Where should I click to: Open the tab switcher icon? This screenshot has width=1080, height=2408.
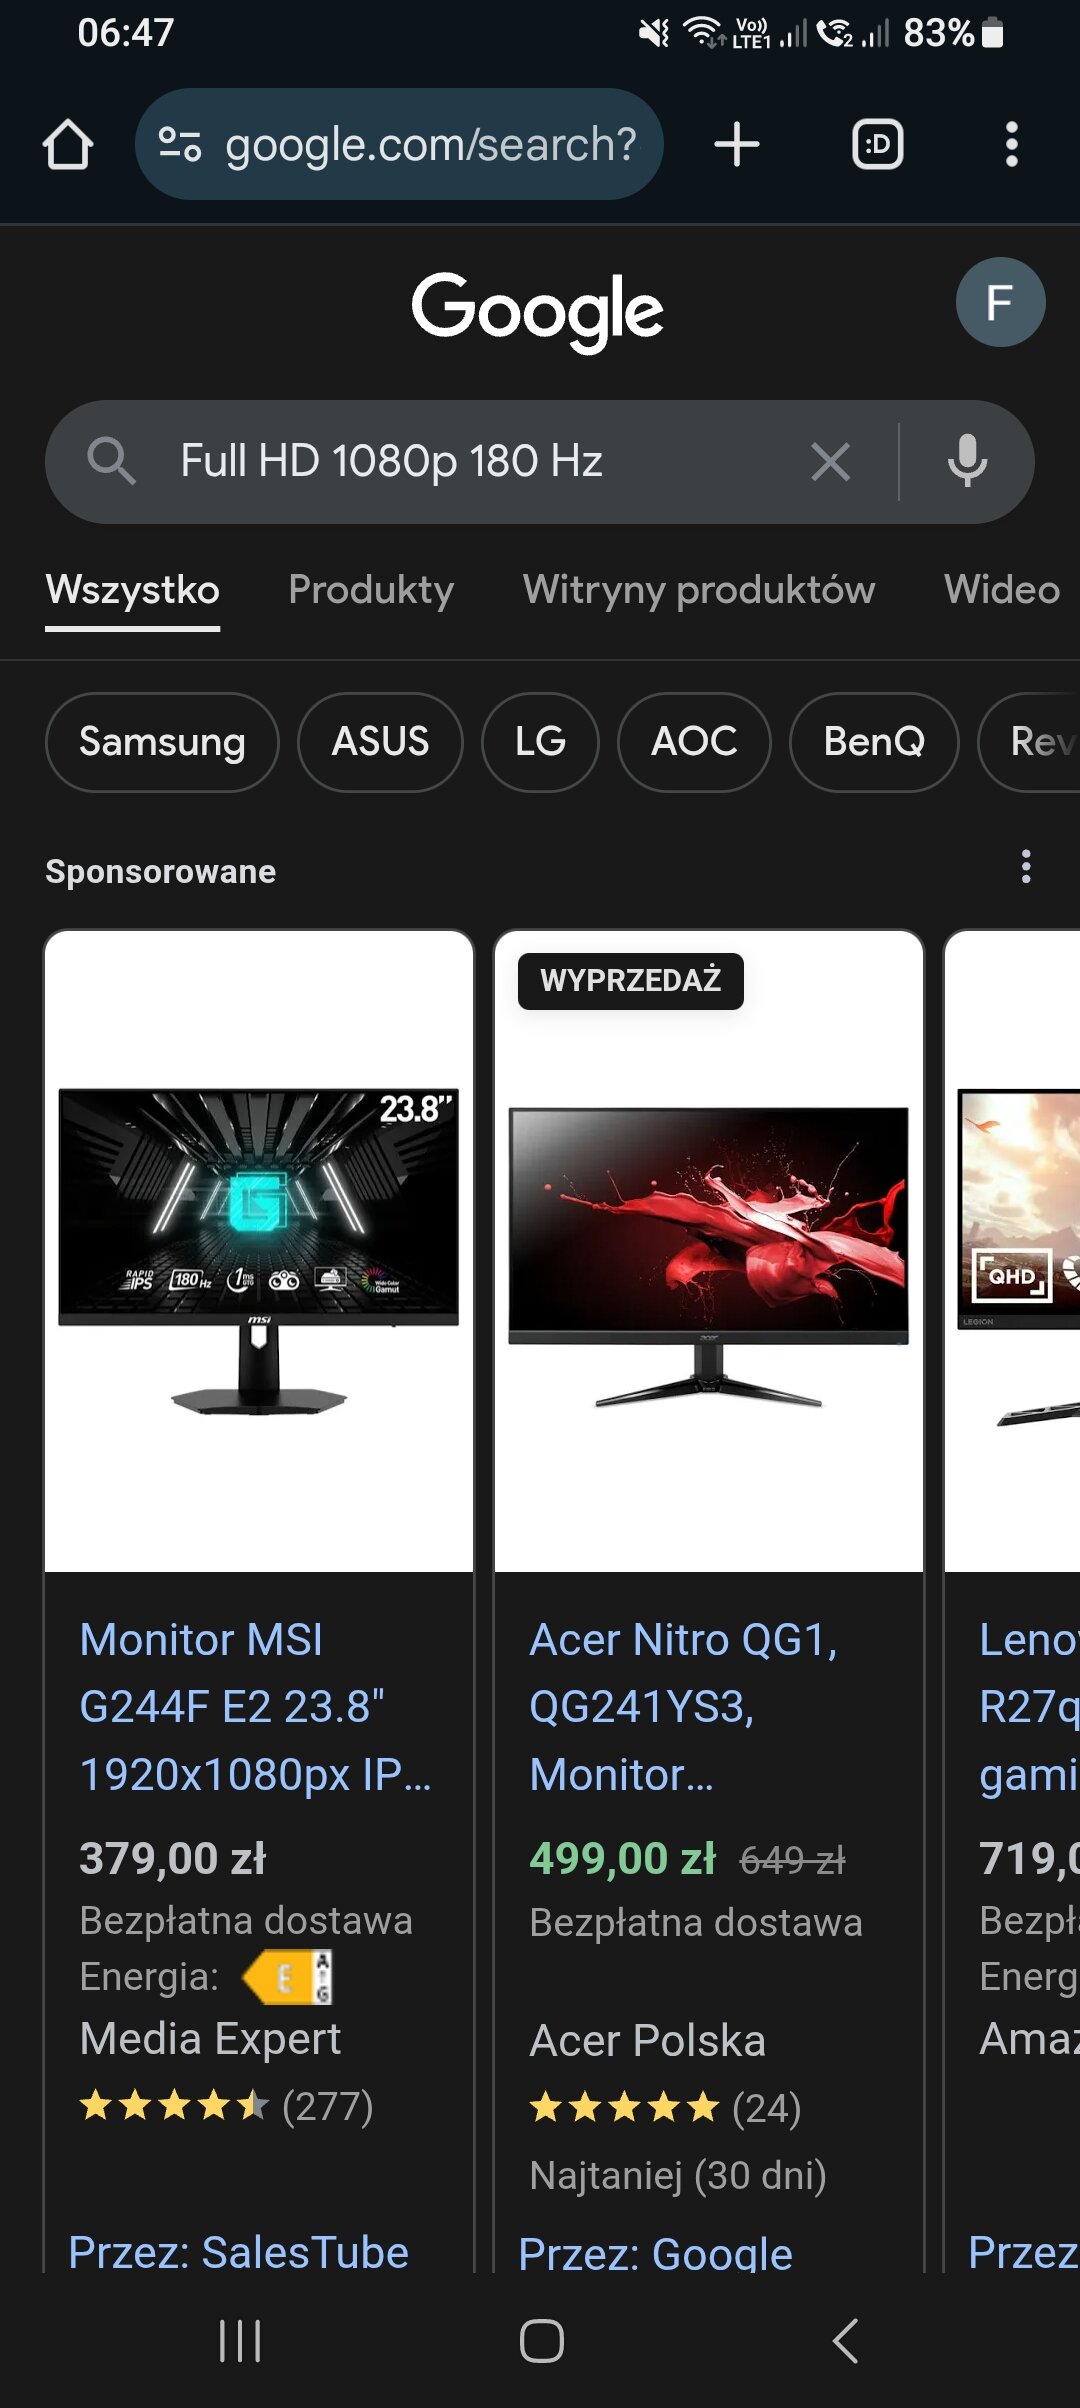877,145
